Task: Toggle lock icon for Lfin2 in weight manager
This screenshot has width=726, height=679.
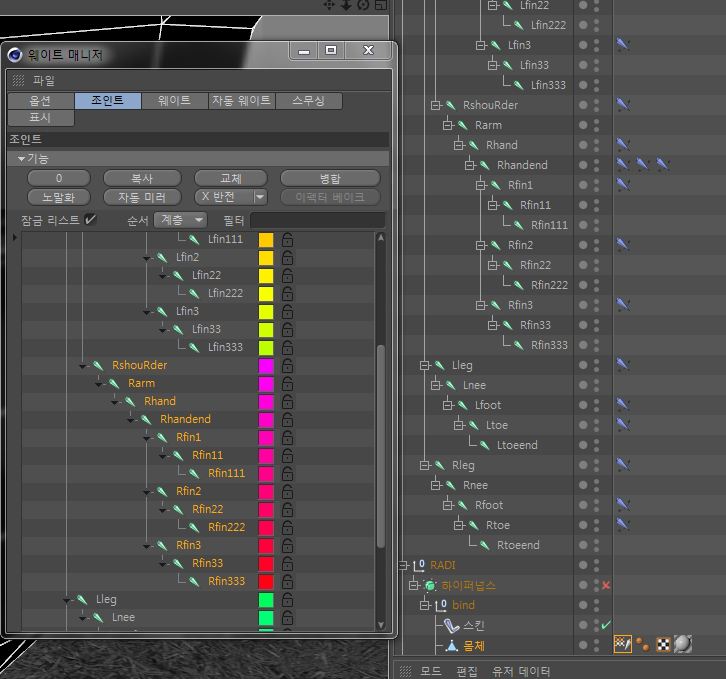Action: coord(288,258)
